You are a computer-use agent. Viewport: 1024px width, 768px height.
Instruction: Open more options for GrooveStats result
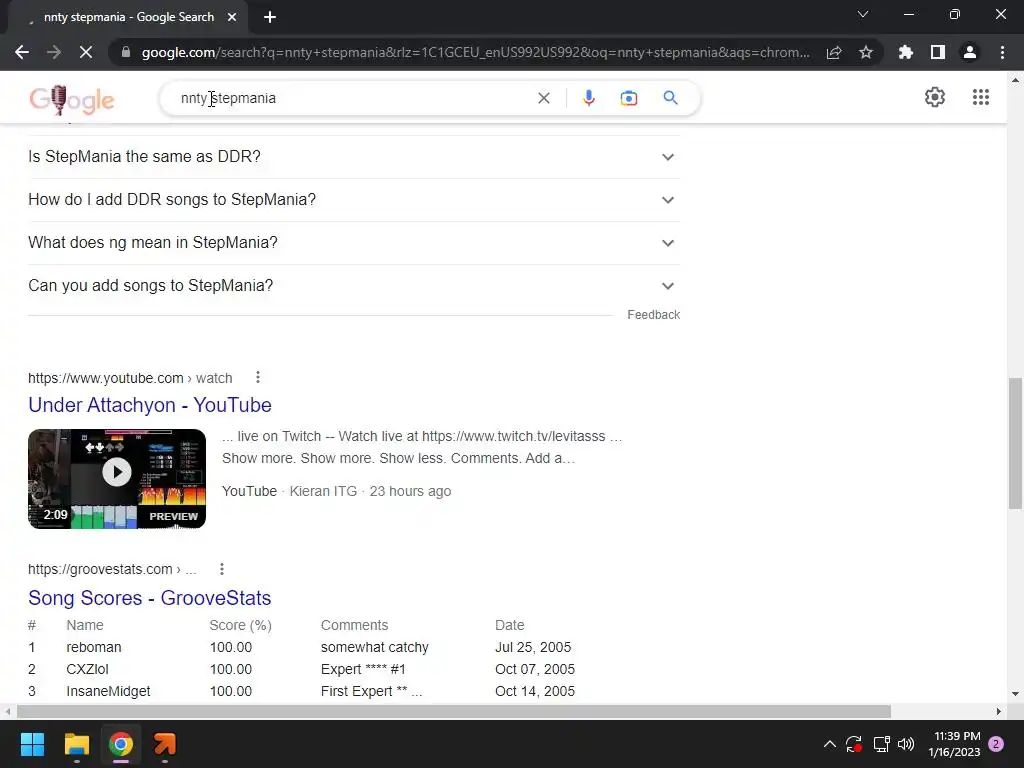pyautogui.click(x=222, y=569)
